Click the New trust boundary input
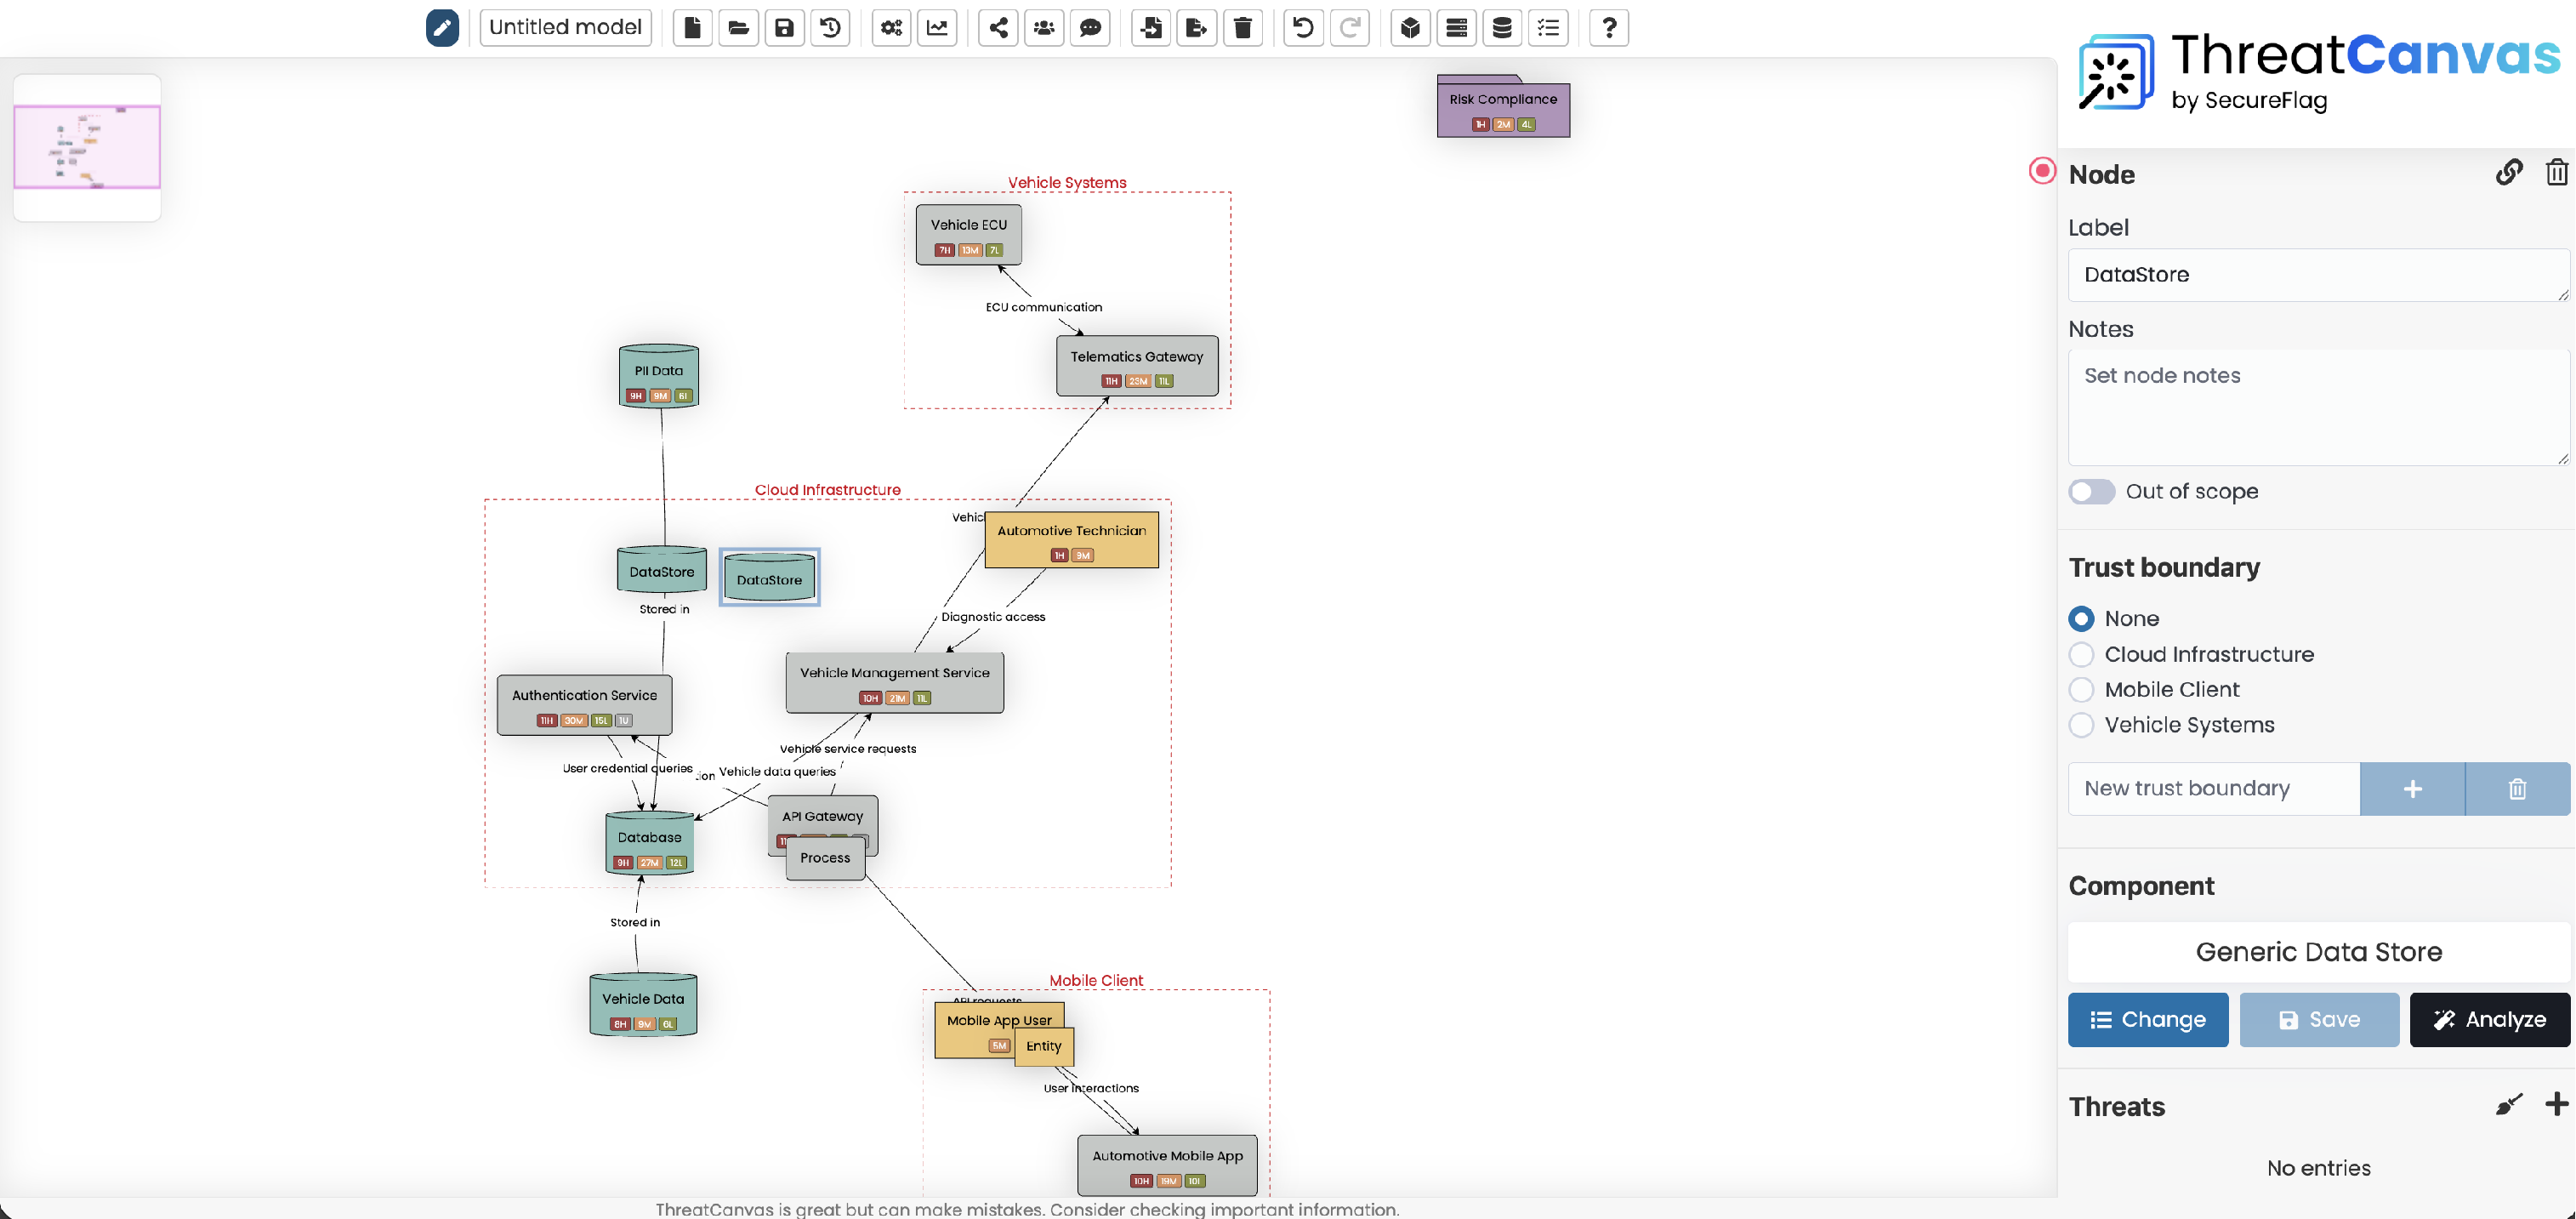The image size is (2576, 1219). (2213, 788)
